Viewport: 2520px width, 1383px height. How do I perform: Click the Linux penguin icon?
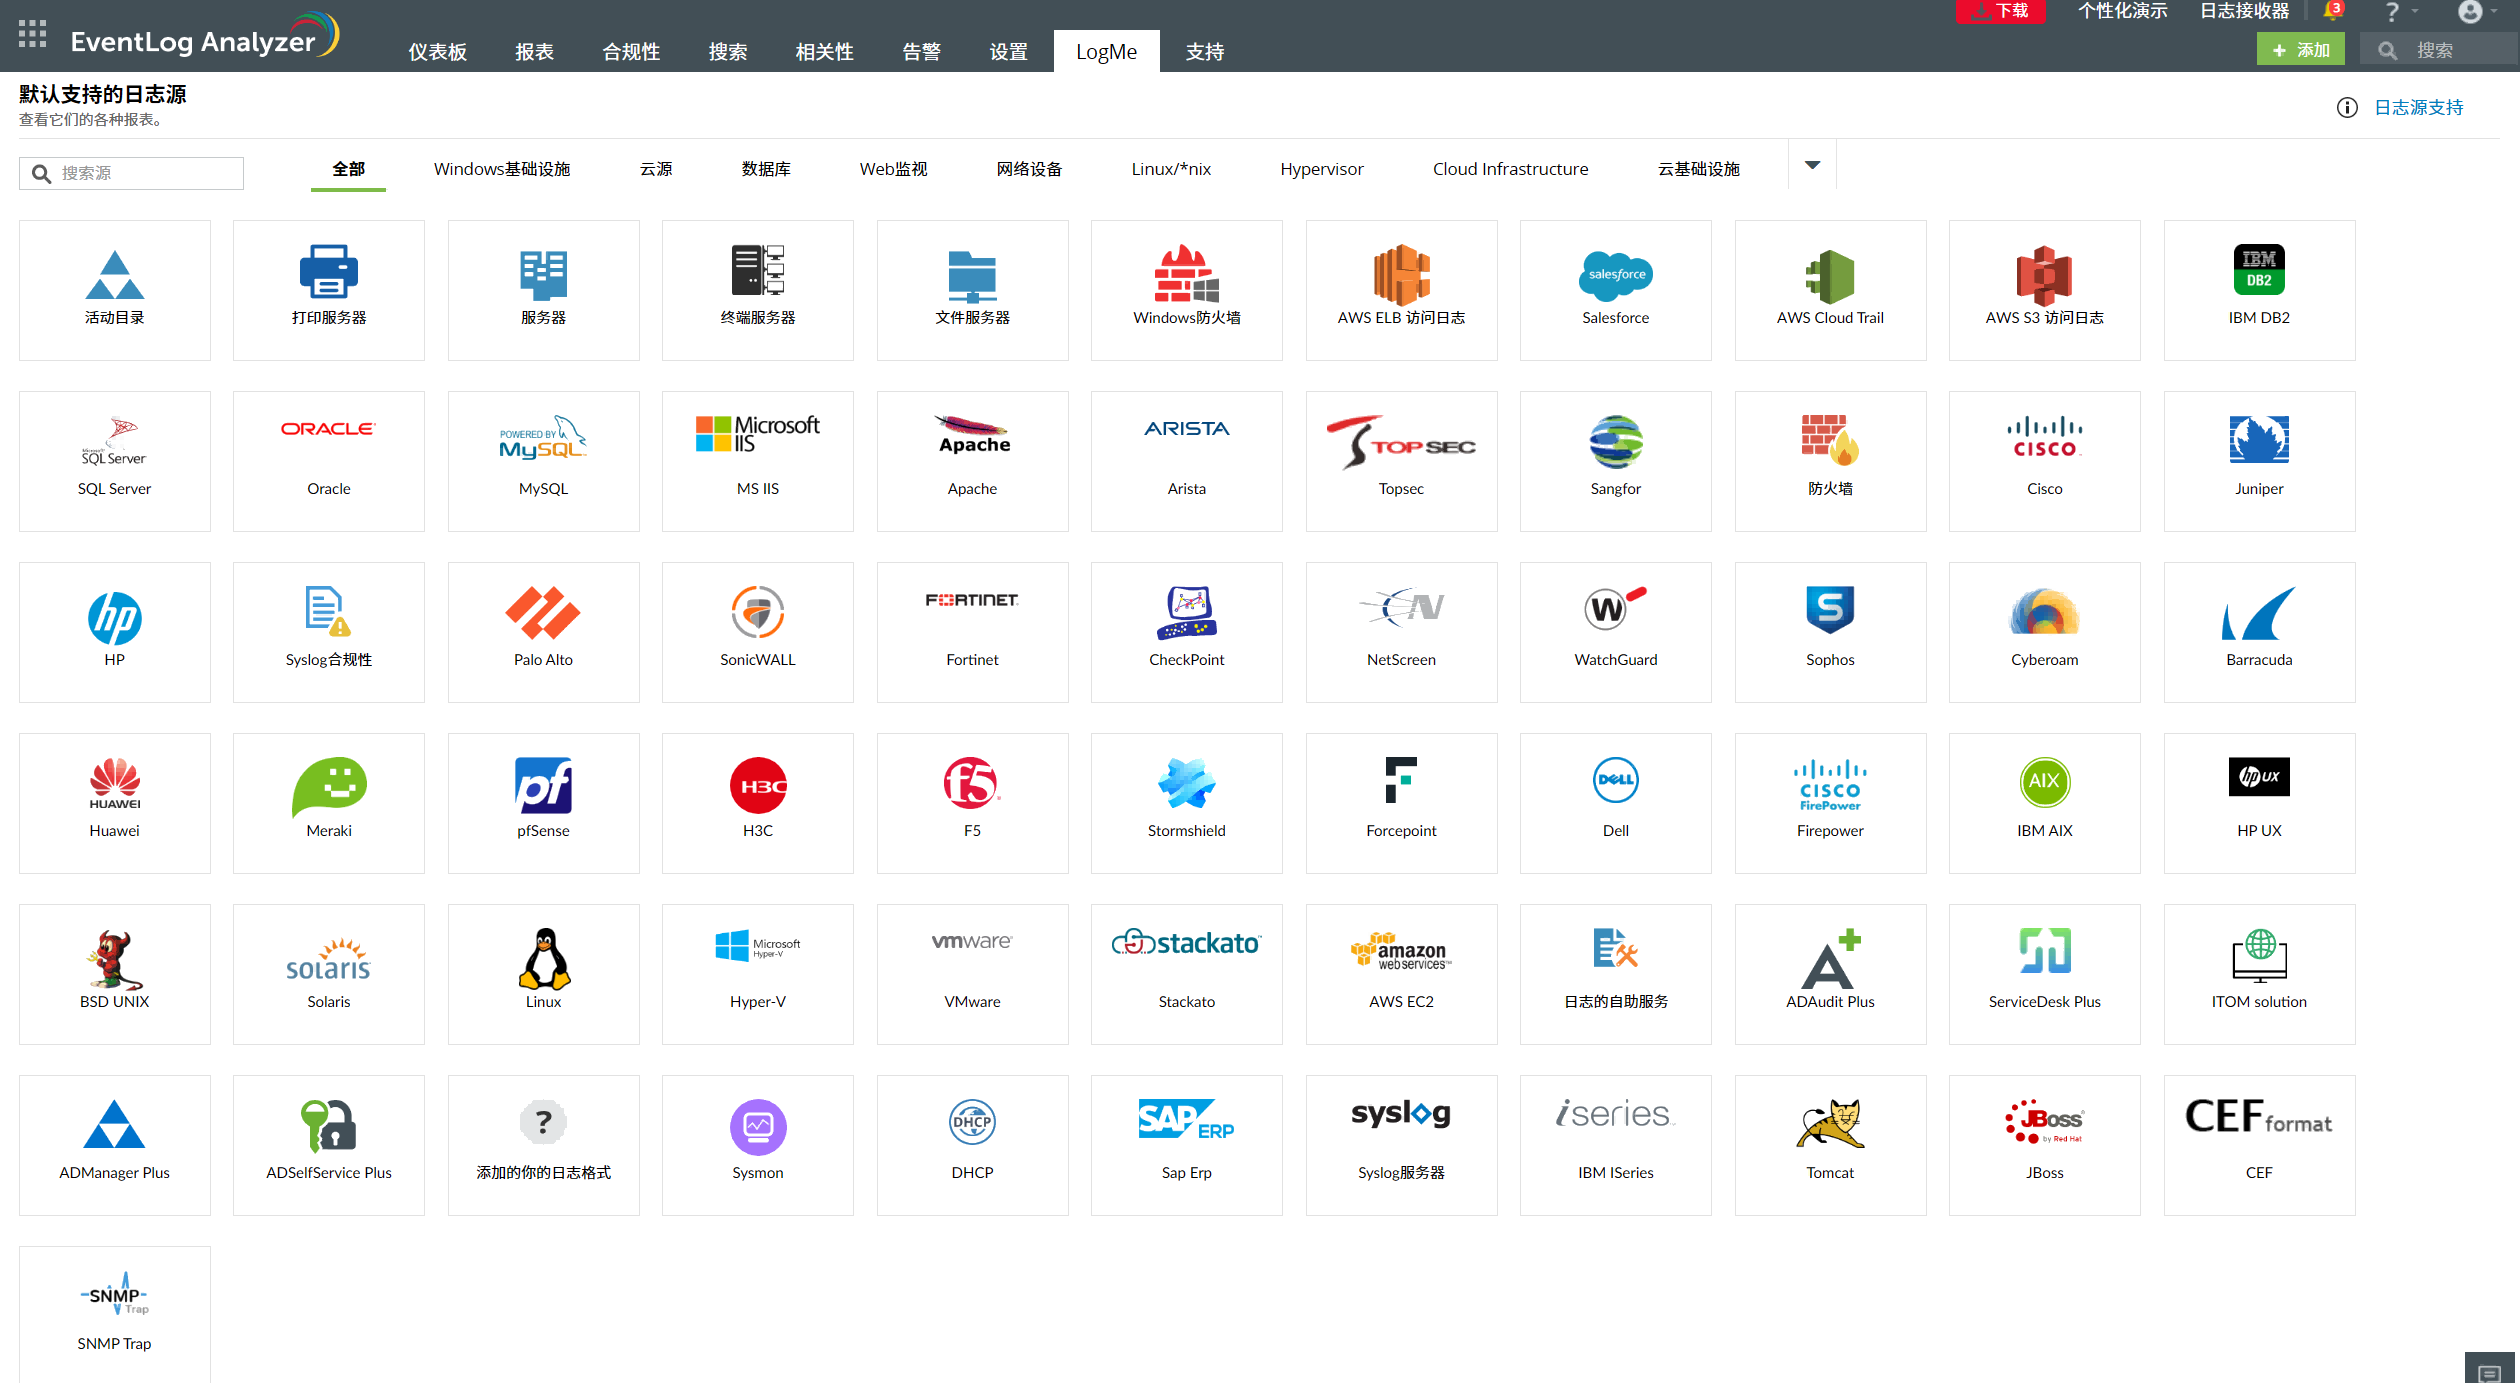[x=543, y=958]
